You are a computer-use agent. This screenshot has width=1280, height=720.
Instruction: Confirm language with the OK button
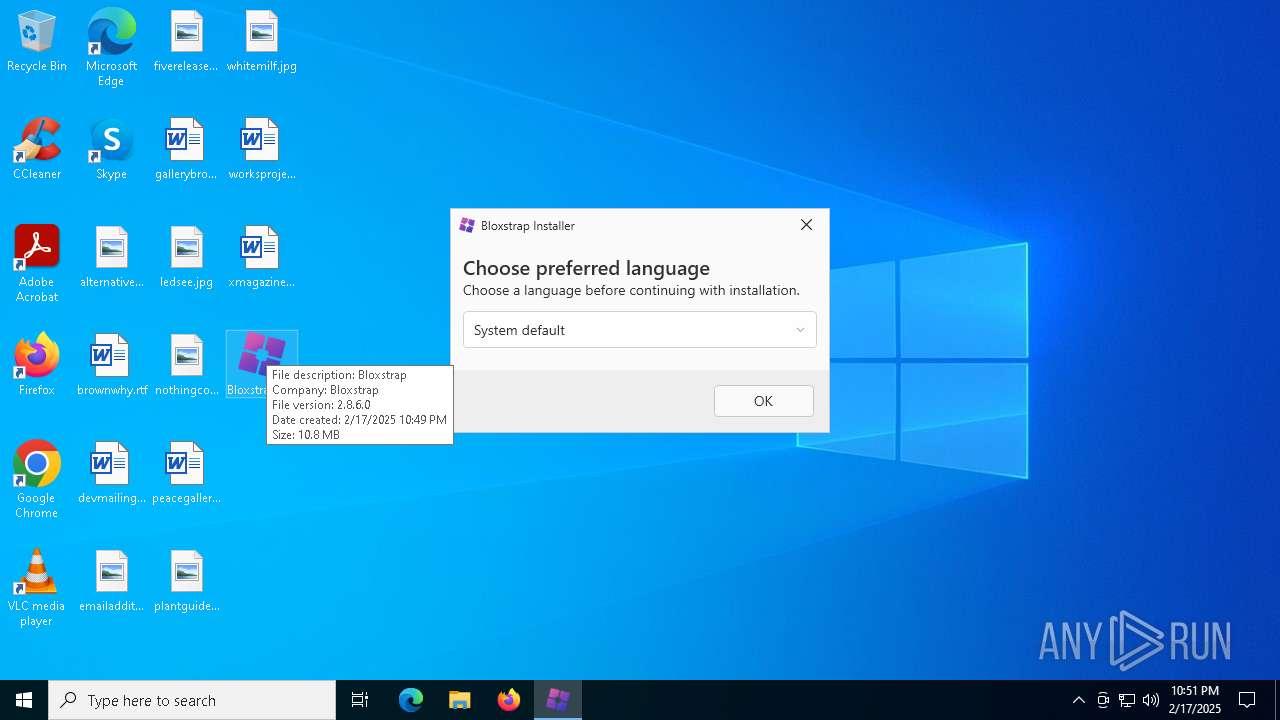764,401
